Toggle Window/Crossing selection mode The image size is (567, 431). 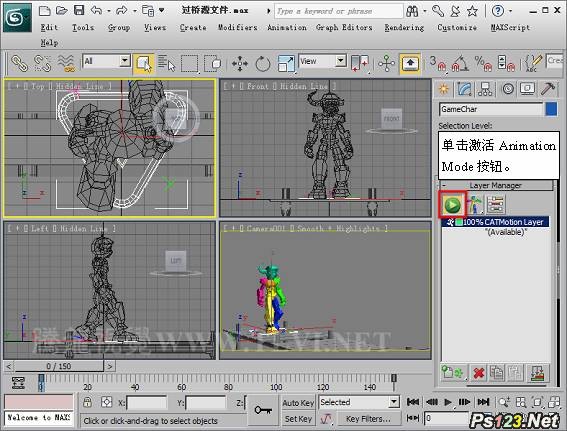tap(212, 63)
